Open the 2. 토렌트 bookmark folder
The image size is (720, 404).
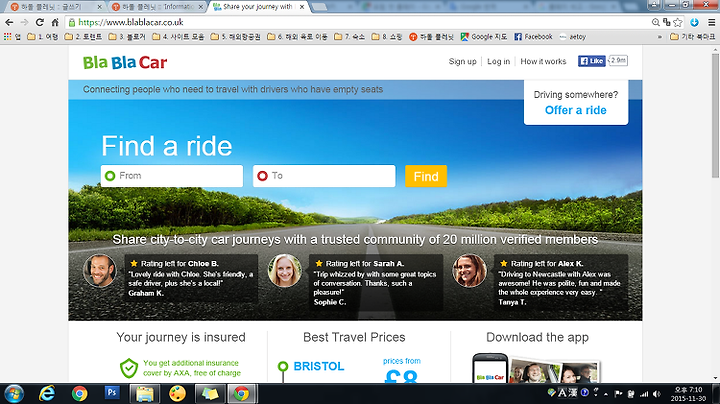[83, 37]
